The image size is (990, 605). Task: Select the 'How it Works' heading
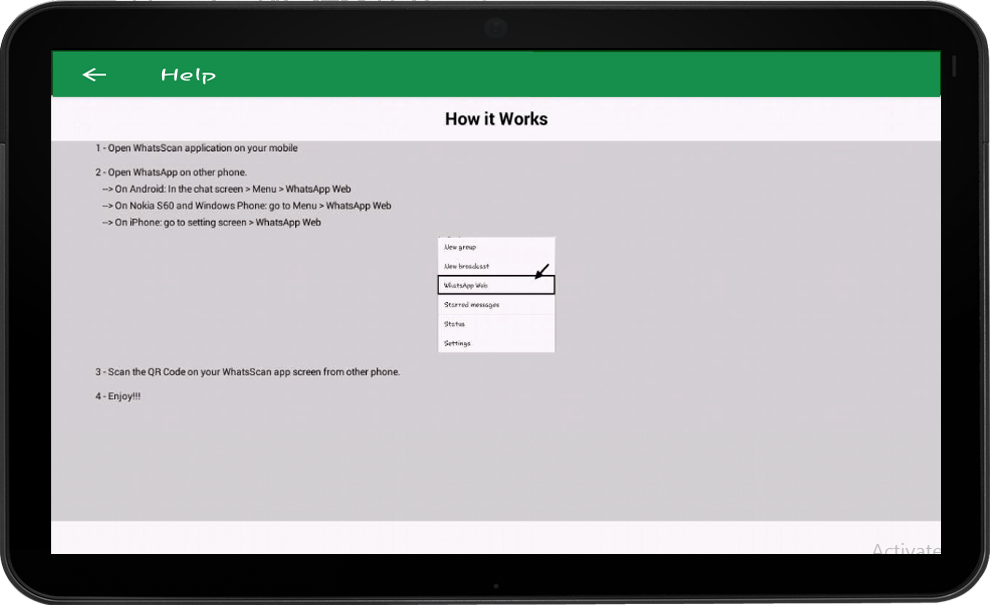click(496, 119)
